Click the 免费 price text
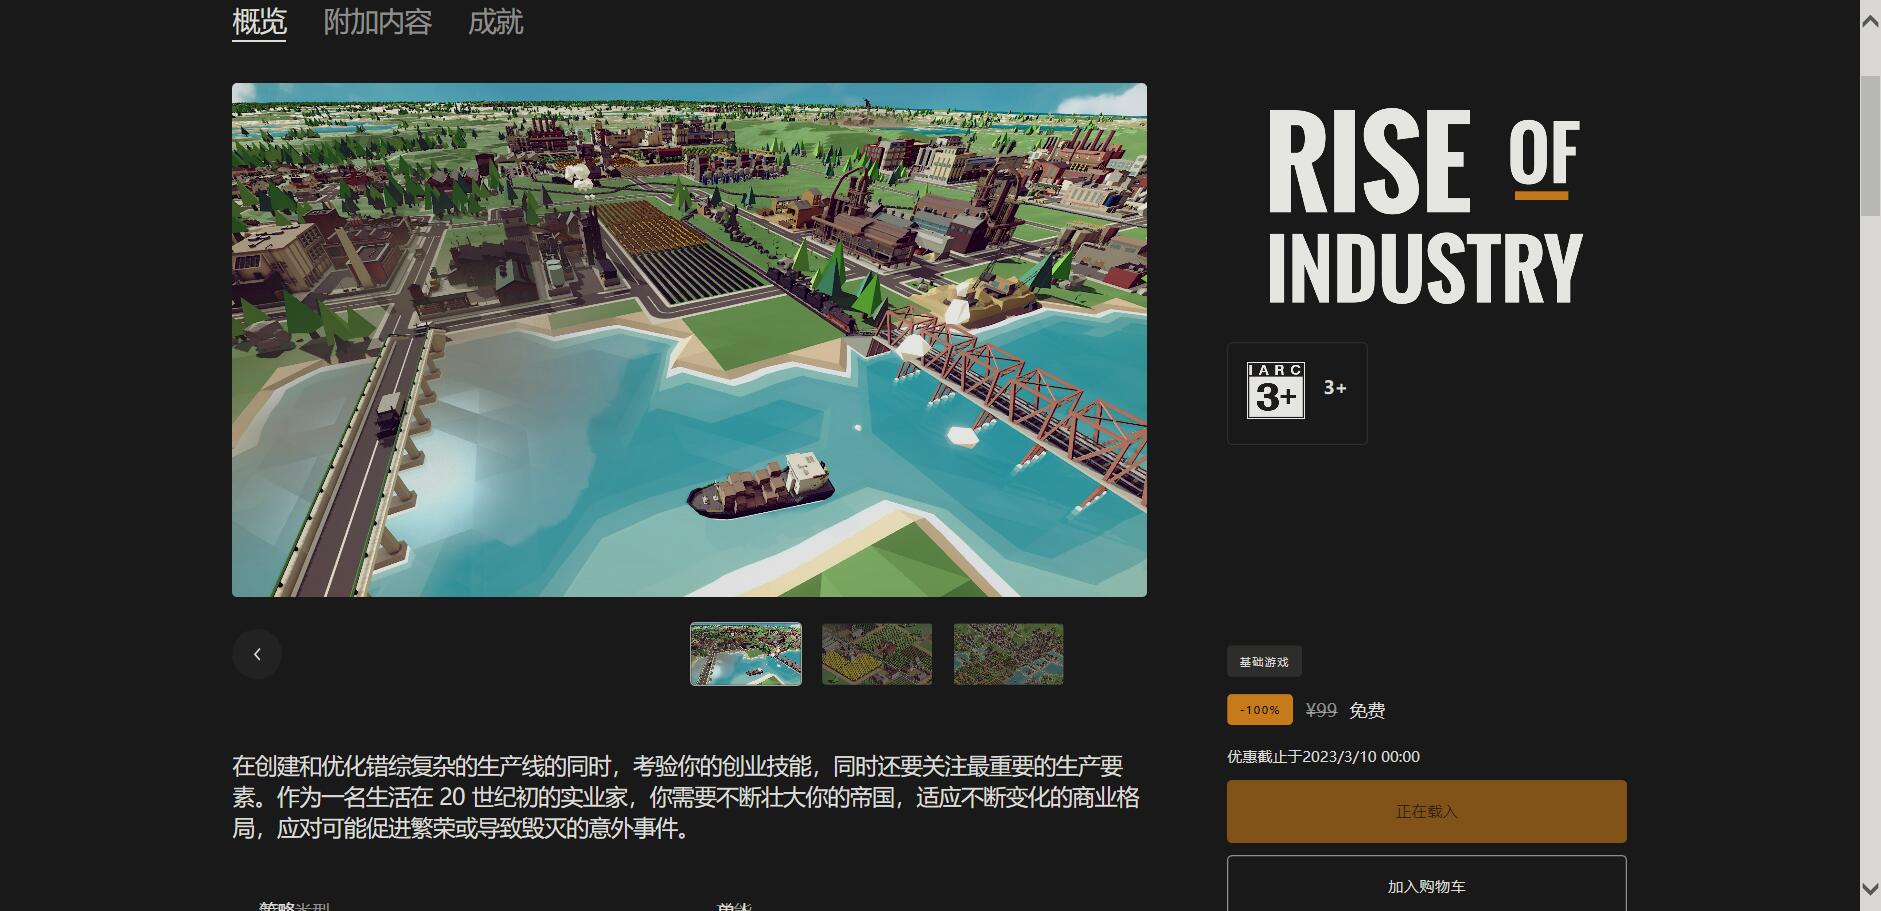1881x911 pixels. (x=1367, y=710)
